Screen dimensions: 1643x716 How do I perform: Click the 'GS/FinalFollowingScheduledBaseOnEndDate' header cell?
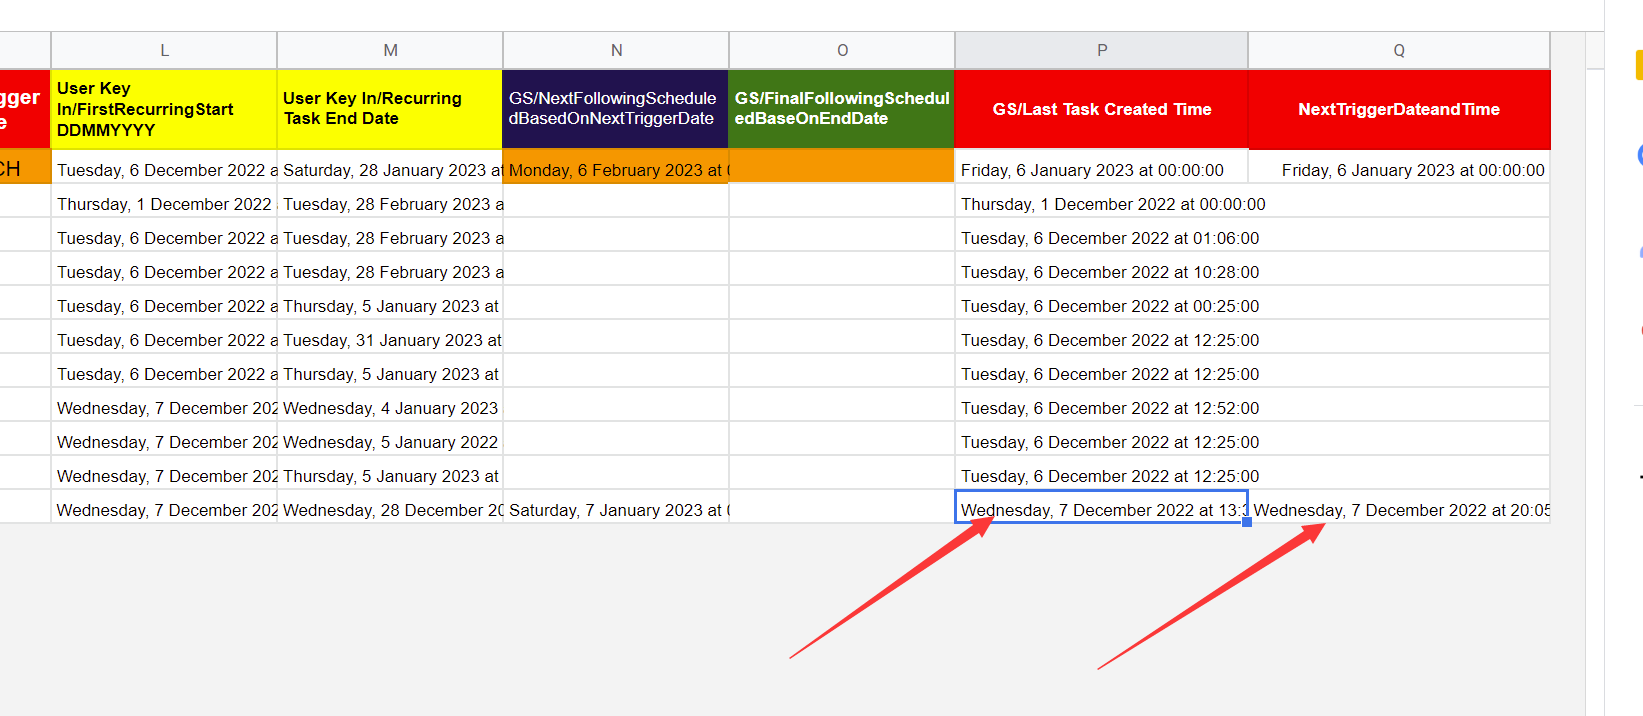(842, 109)
